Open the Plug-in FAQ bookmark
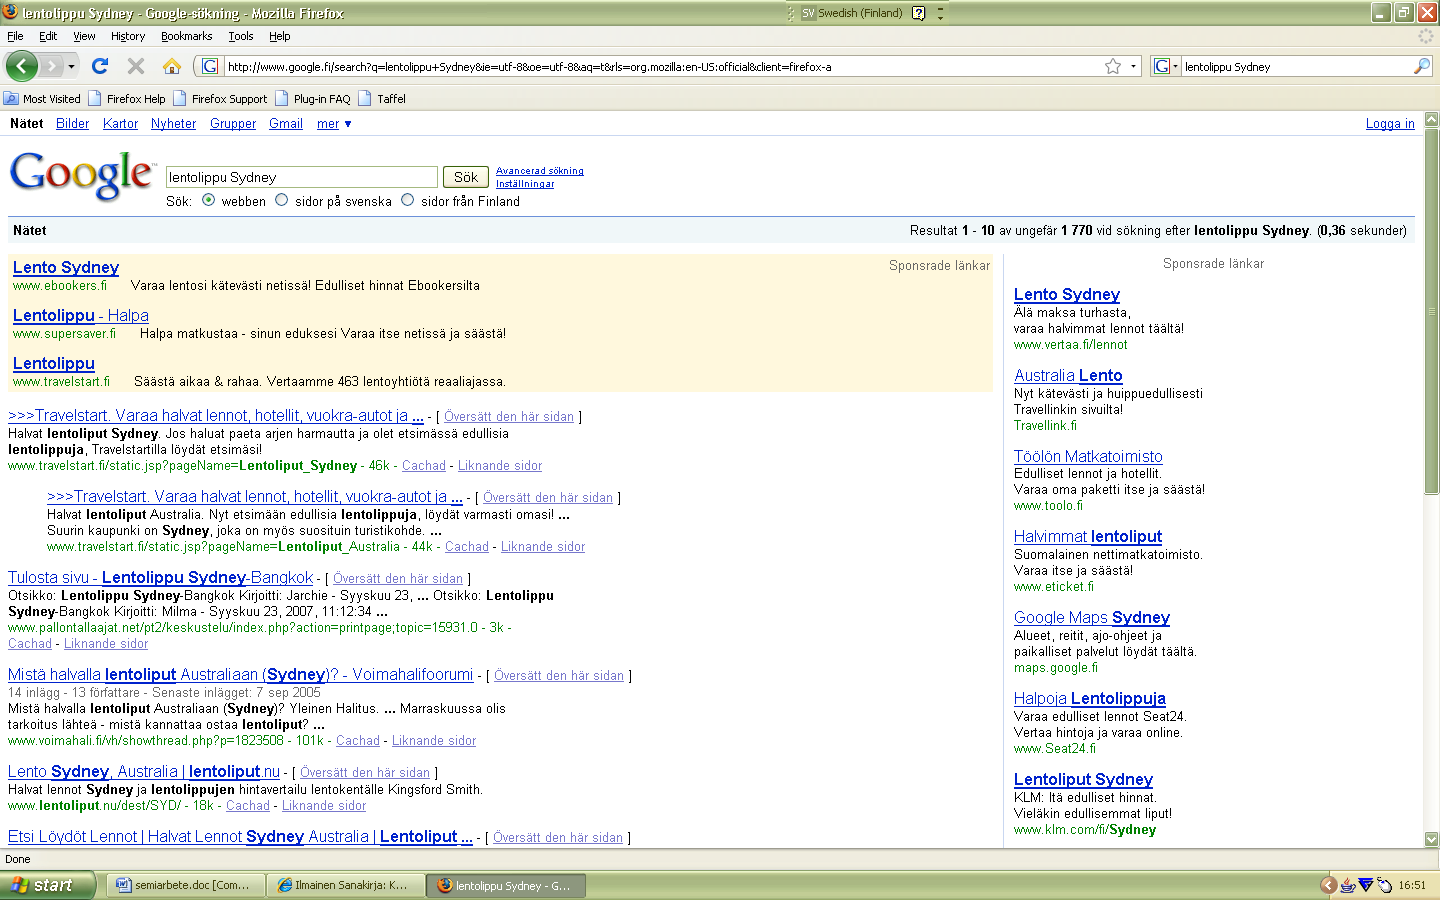This screenshot has width=1440, height=900. [313, 99]
